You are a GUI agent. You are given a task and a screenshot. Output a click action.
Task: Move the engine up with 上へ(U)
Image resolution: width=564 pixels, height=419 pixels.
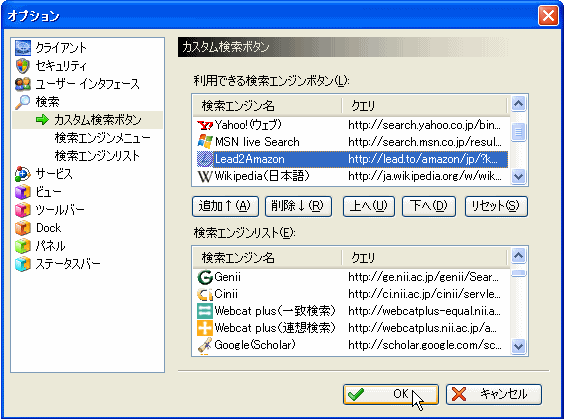point(369,206)
